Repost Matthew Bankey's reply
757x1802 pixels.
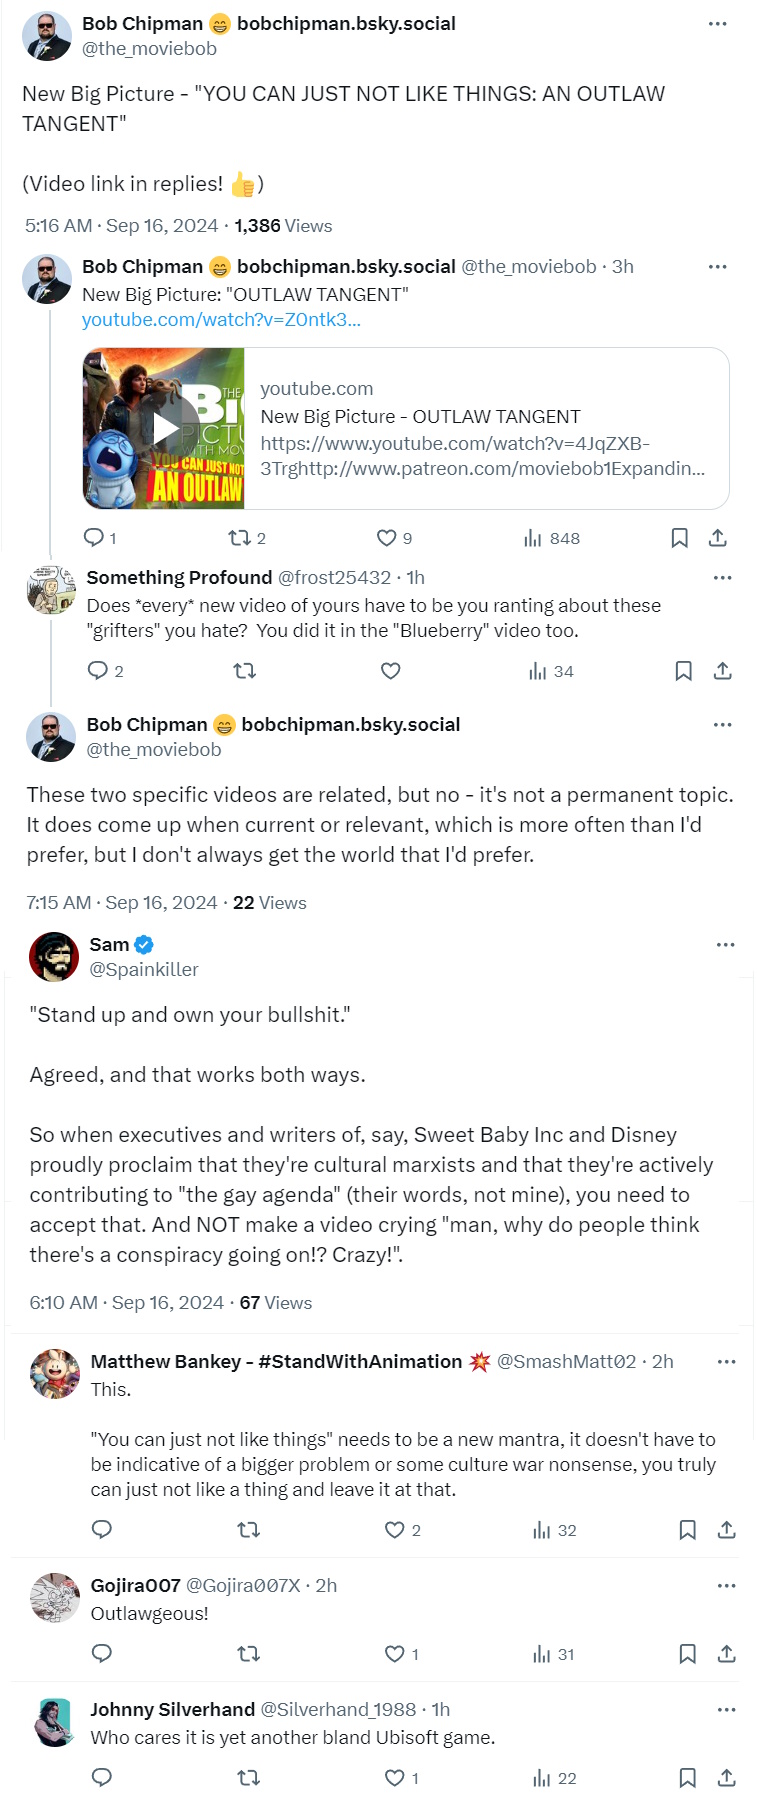248,1530
